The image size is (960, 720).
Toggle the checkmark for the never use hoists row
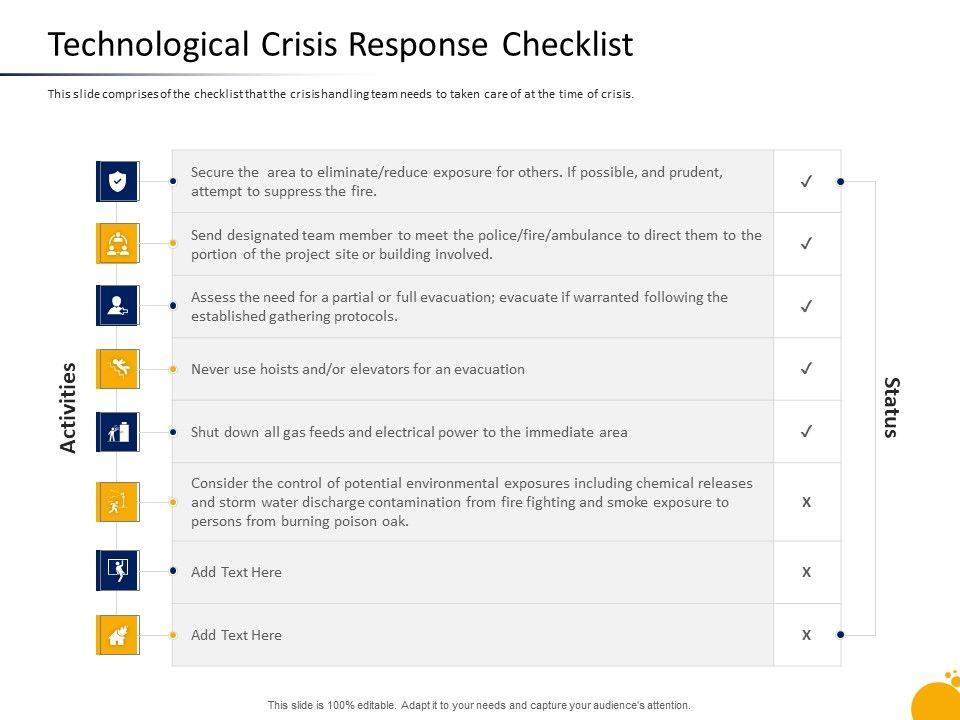(806, 369)
